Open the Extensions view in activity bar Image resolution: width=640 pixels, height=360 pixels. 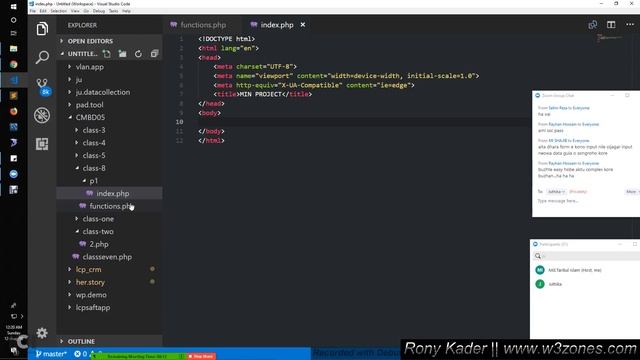click(x=42, y=144)
